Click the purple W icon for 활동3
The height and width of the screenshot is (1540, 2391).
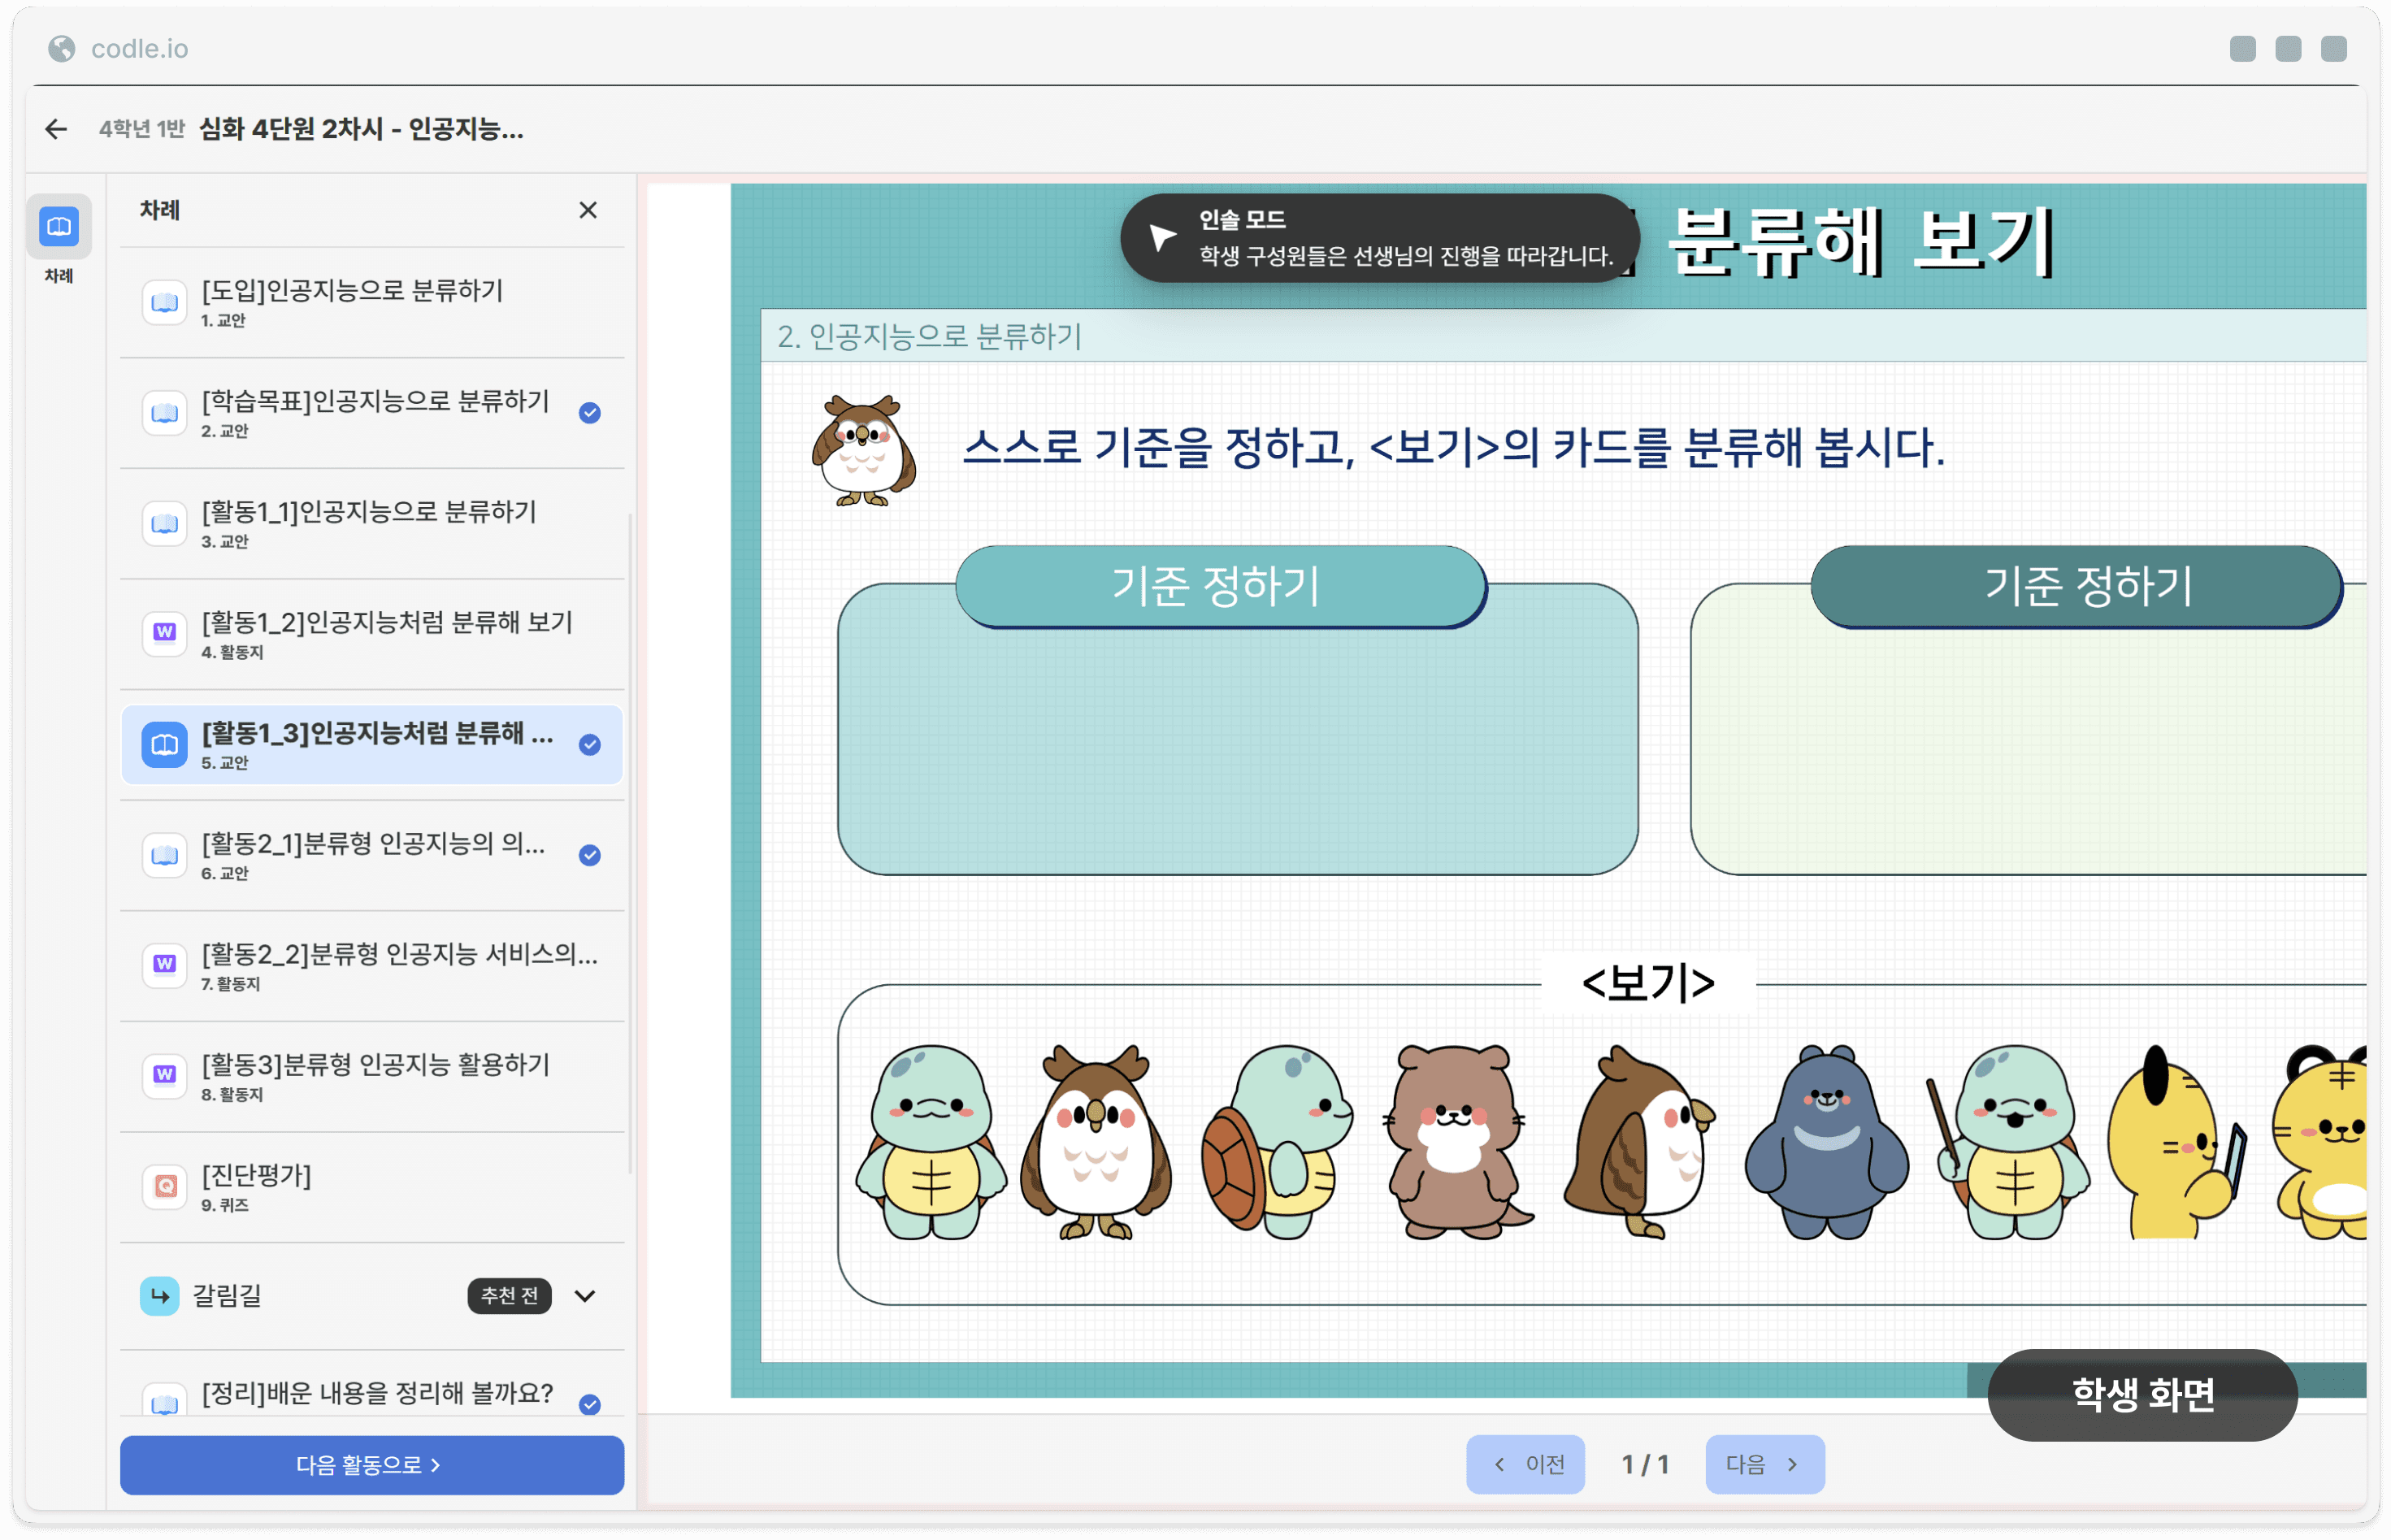(165, 1075)
